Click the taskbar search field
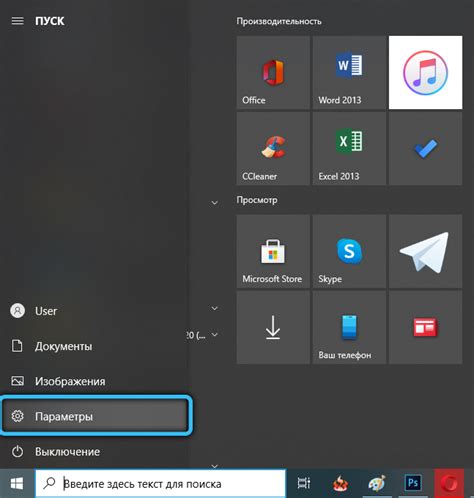This screenshot has width=474, height=498. tap(160, 483)
